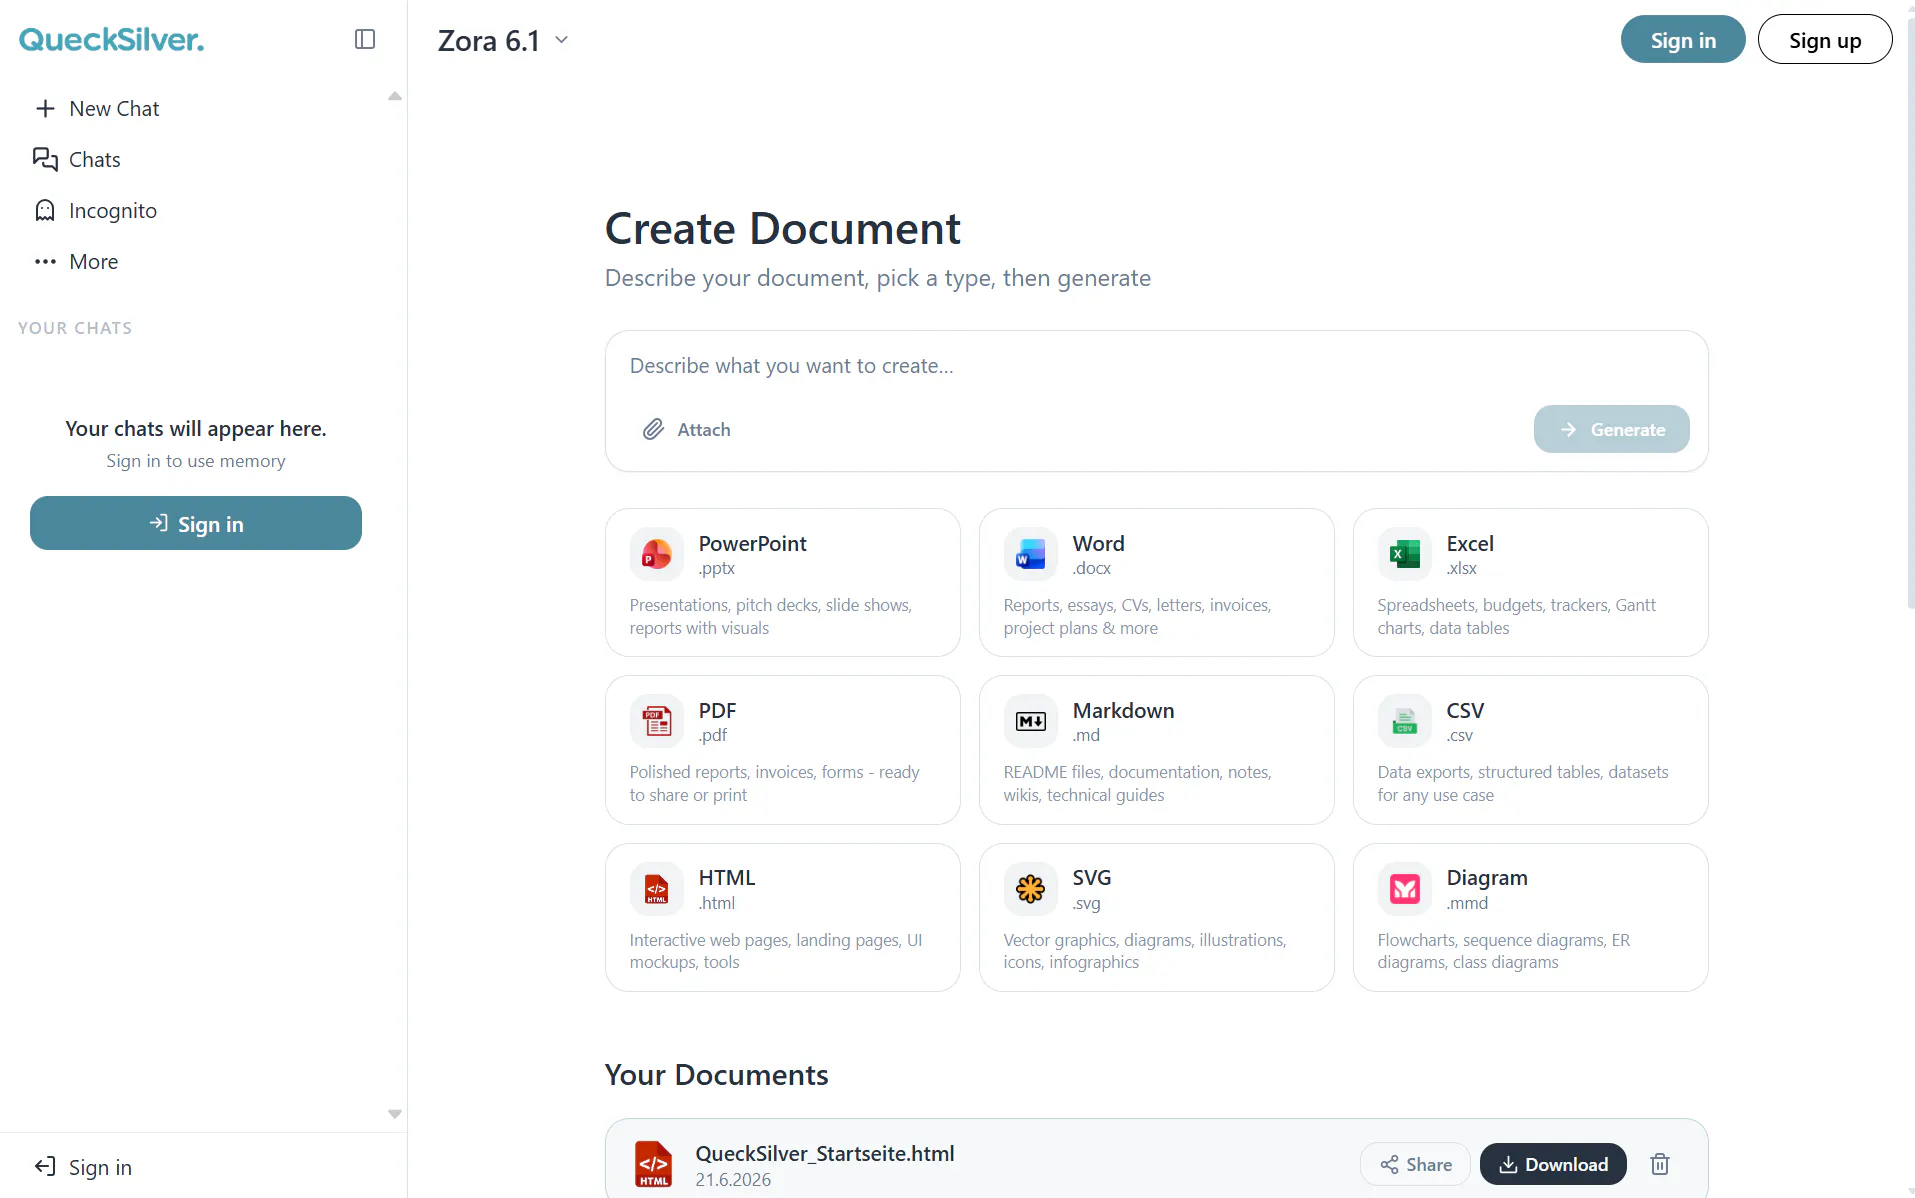
Task: Focus the document description input field
Action: tap(1156, 366)
